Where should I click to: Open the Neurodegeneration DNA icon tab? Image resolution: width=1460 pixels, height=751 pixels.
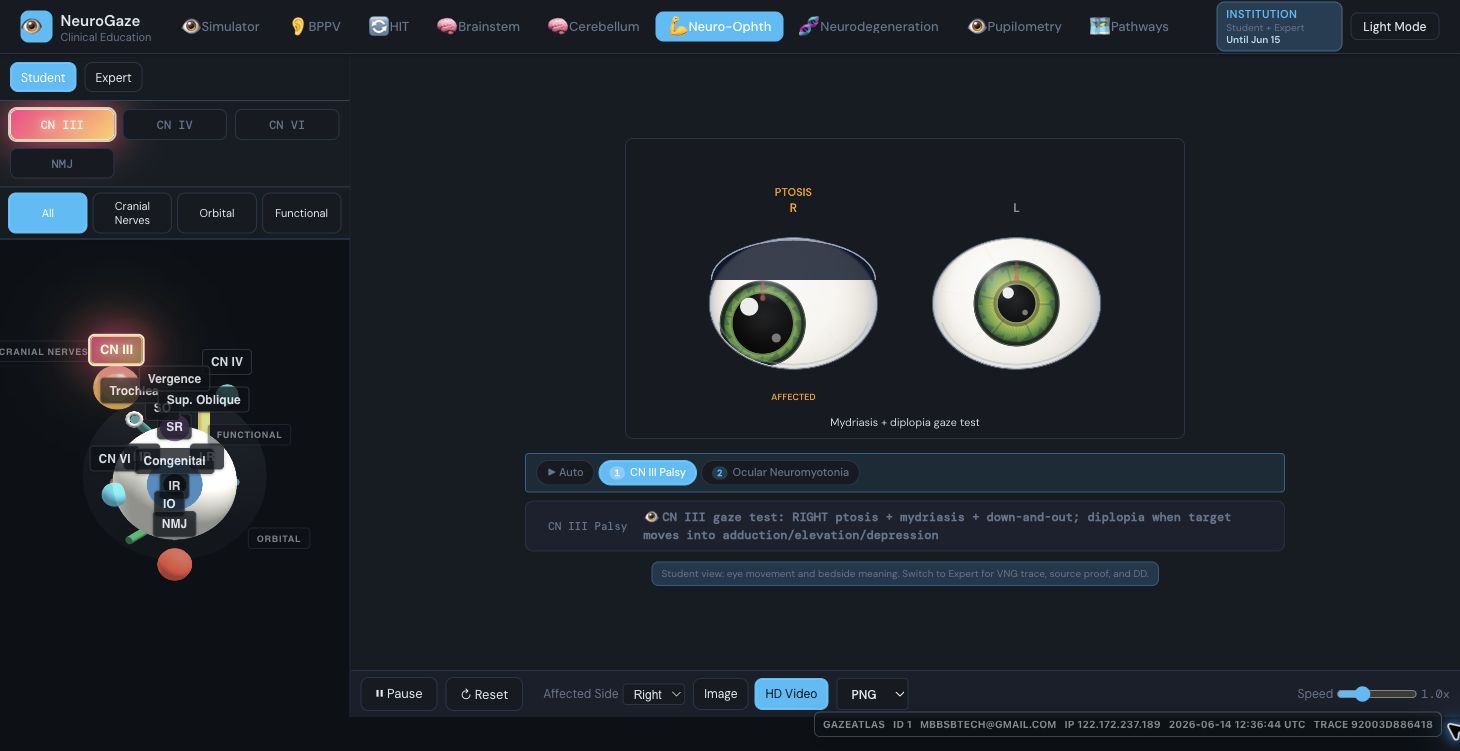[x=868, y=26]
